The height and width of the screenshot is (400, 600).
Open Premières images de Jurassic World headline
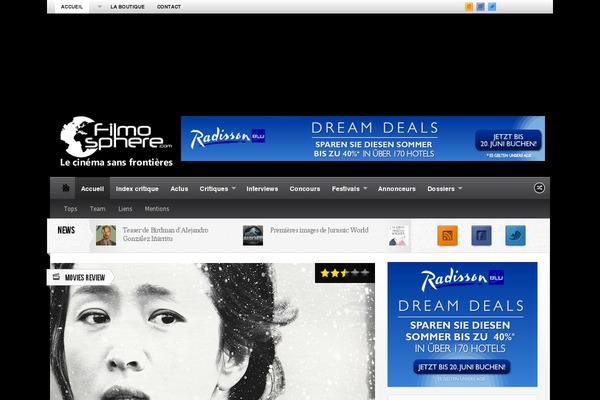tap(319, 230)
